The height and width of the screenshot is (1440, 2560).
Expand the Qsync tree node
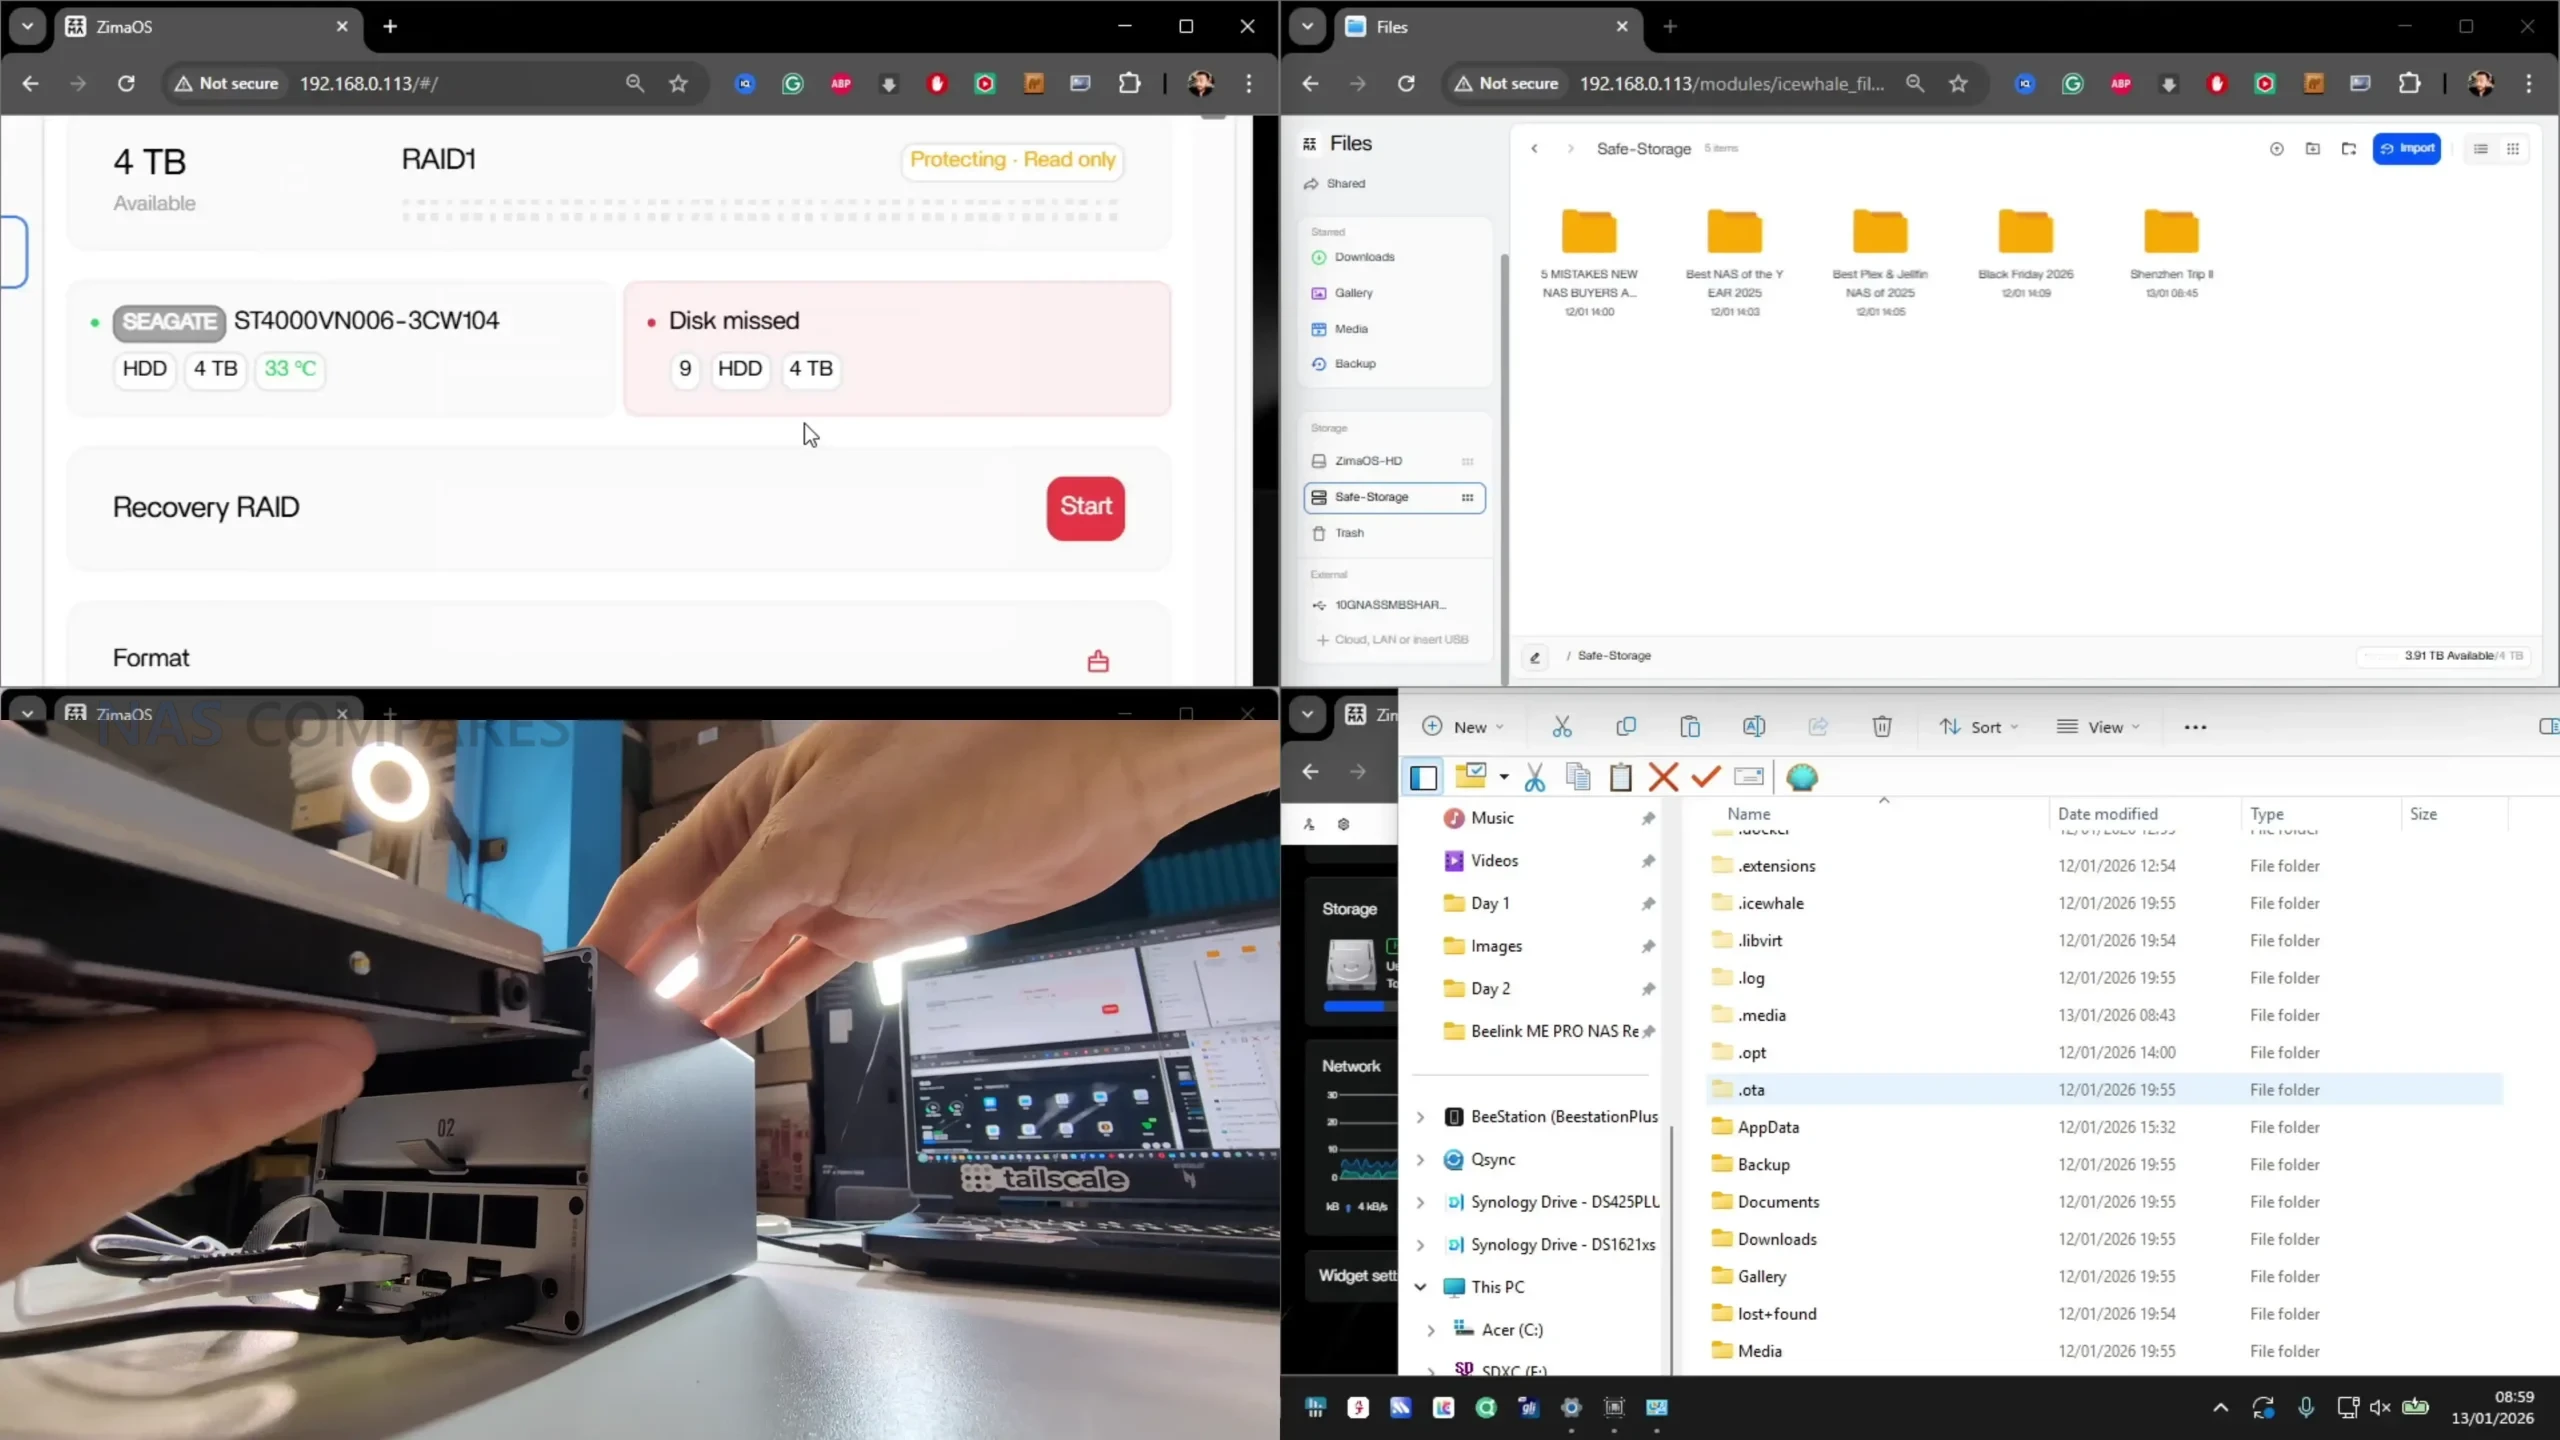pos(1420,1160)
